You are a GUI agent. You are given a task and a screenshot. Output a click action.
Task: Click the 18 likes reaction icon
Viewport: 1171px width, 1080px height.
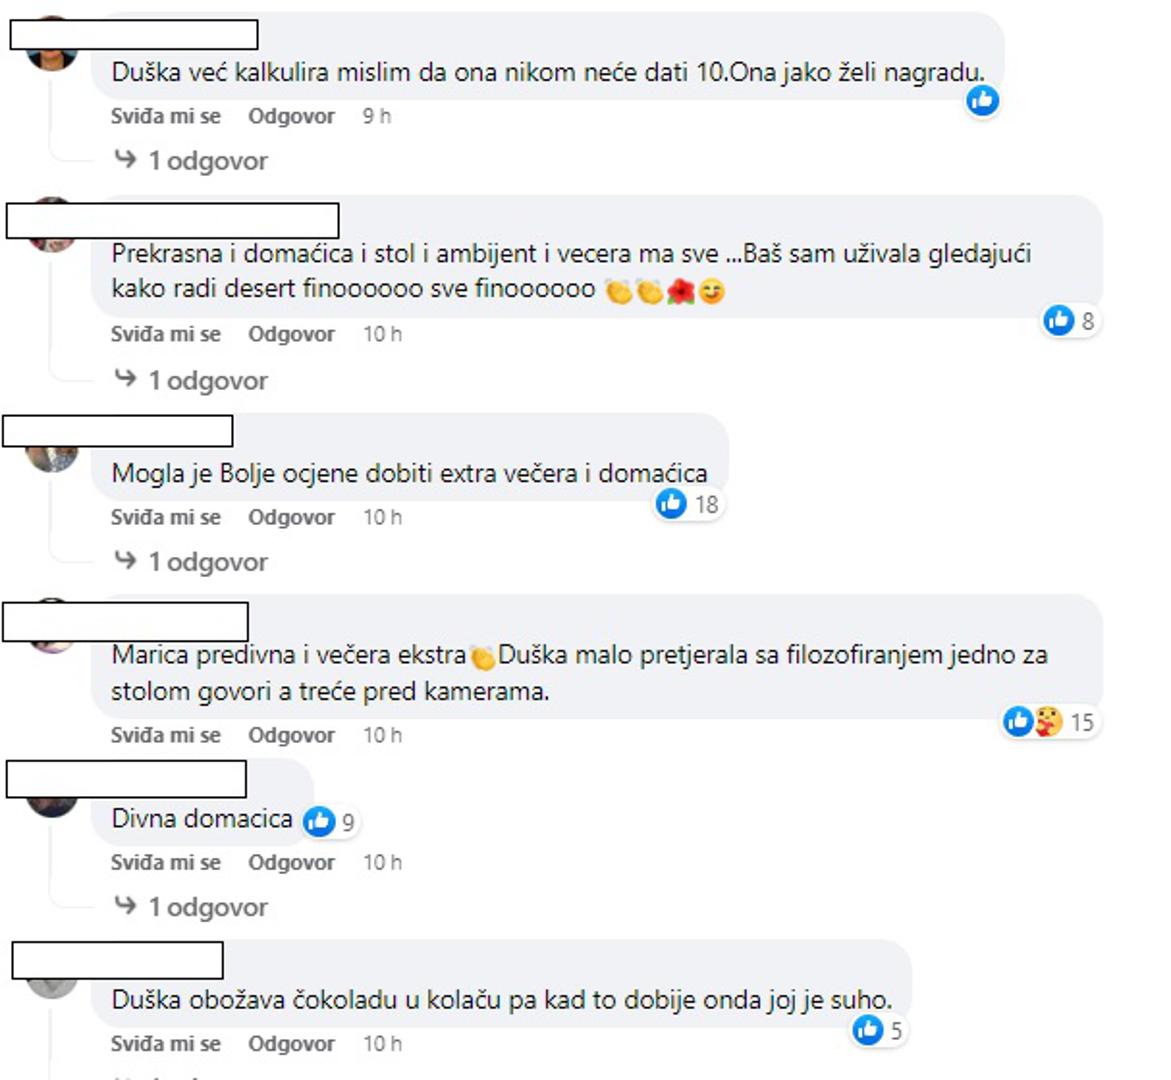pos(671,503)
